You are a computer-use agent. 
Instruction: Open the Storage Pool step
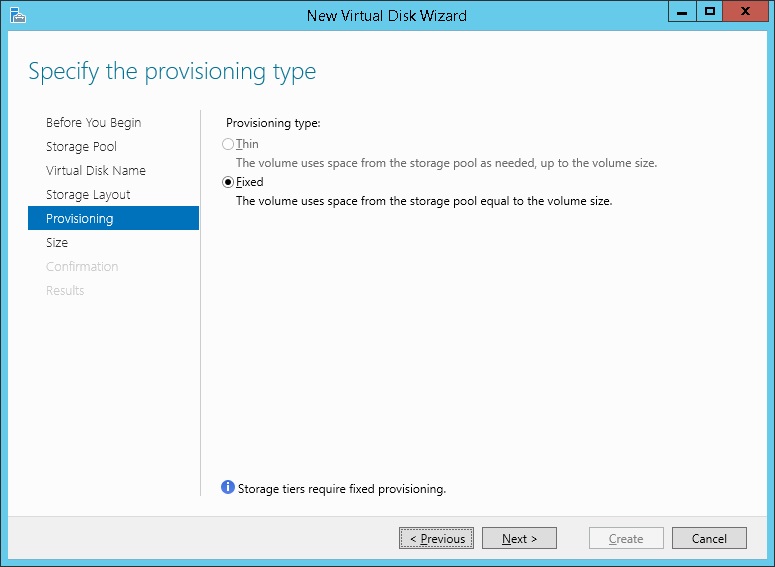tap(81, 147)
